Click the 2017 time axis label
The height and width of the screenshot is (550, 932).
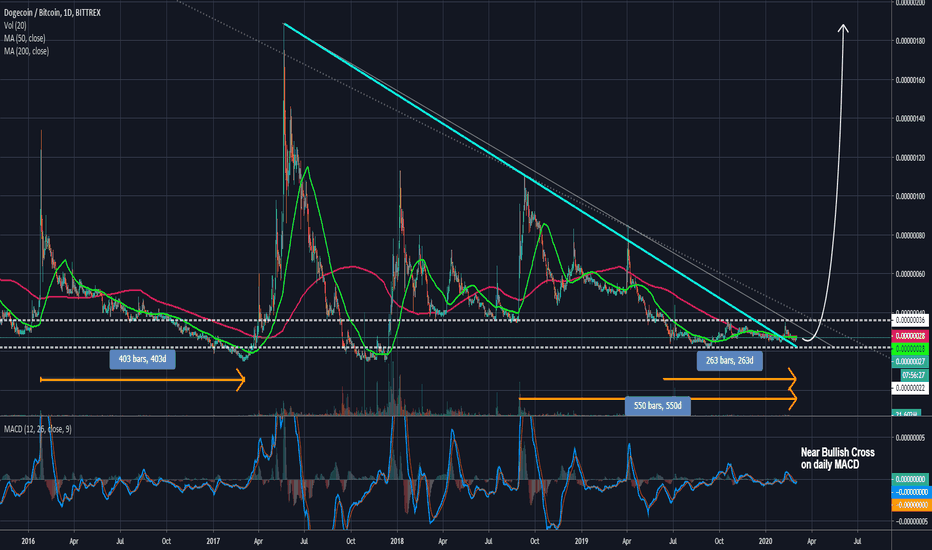(x=213, y=542)
